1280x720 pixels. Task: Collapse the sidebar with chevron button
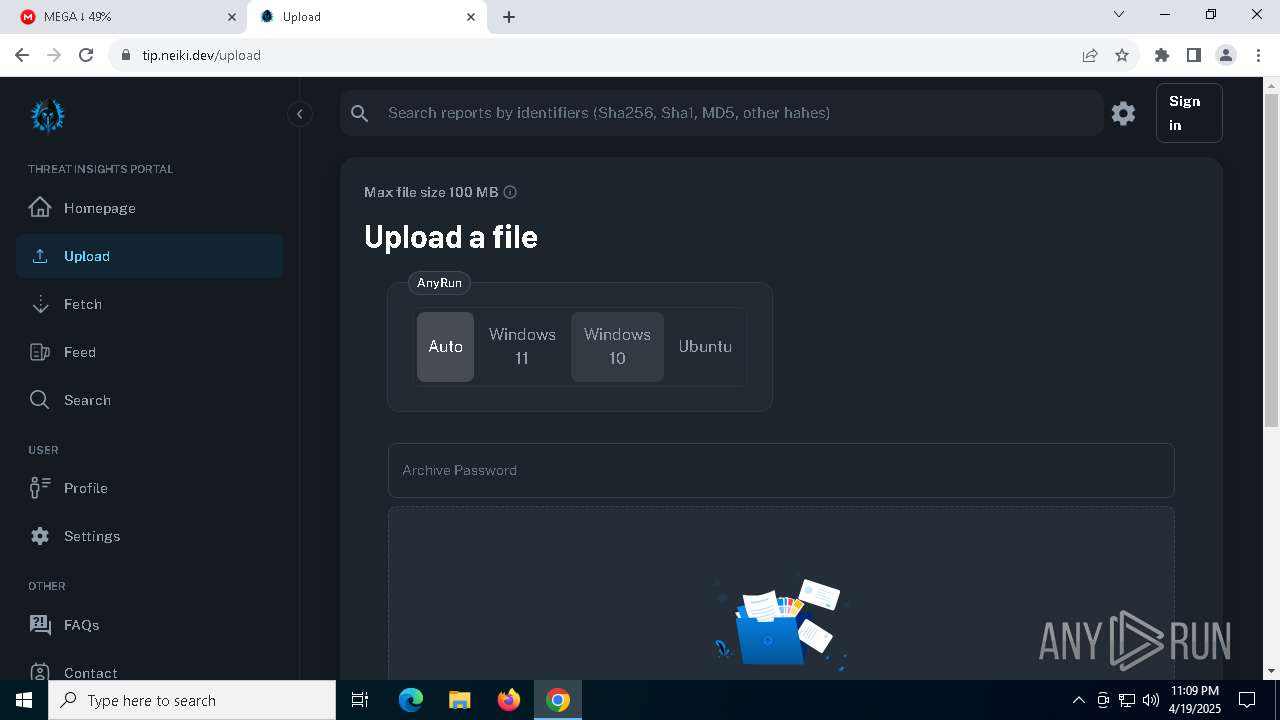[300, 114]
